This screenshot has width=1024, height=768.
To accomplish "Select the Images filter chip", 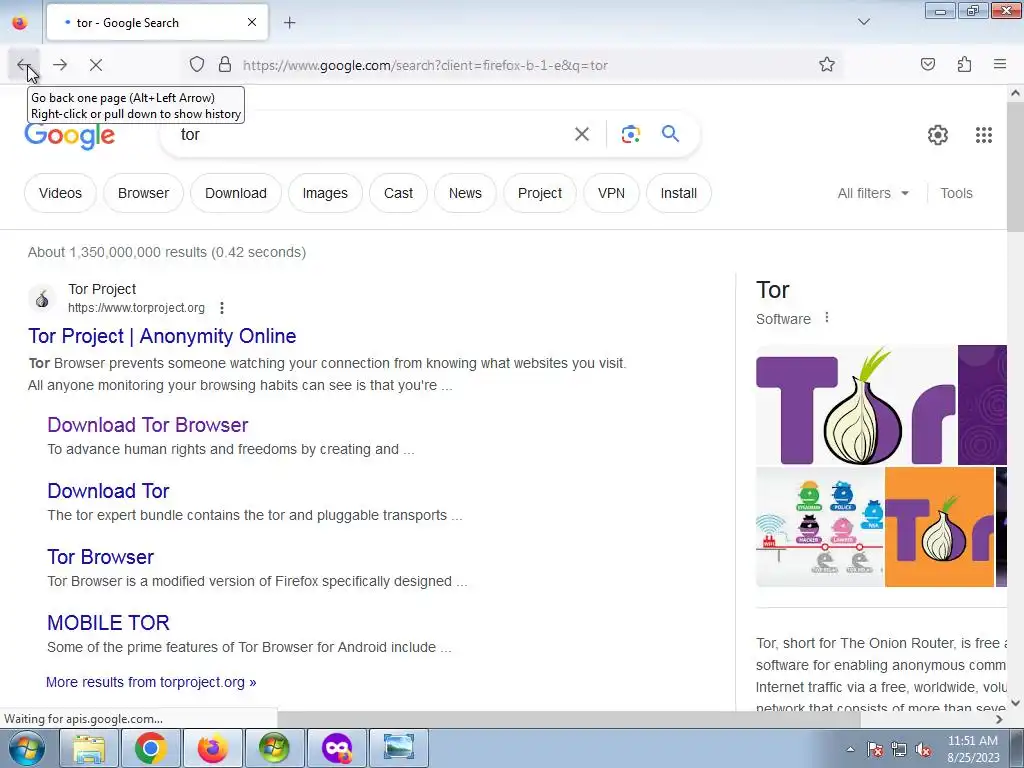I will tap(325, 193).
